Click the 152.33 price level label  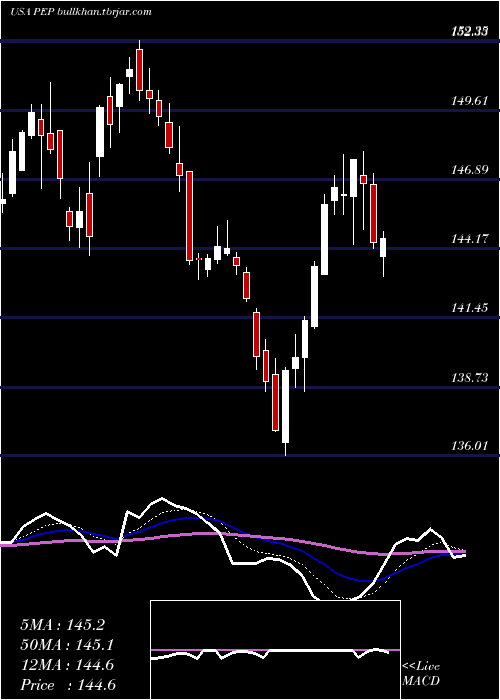click(468, 32)
